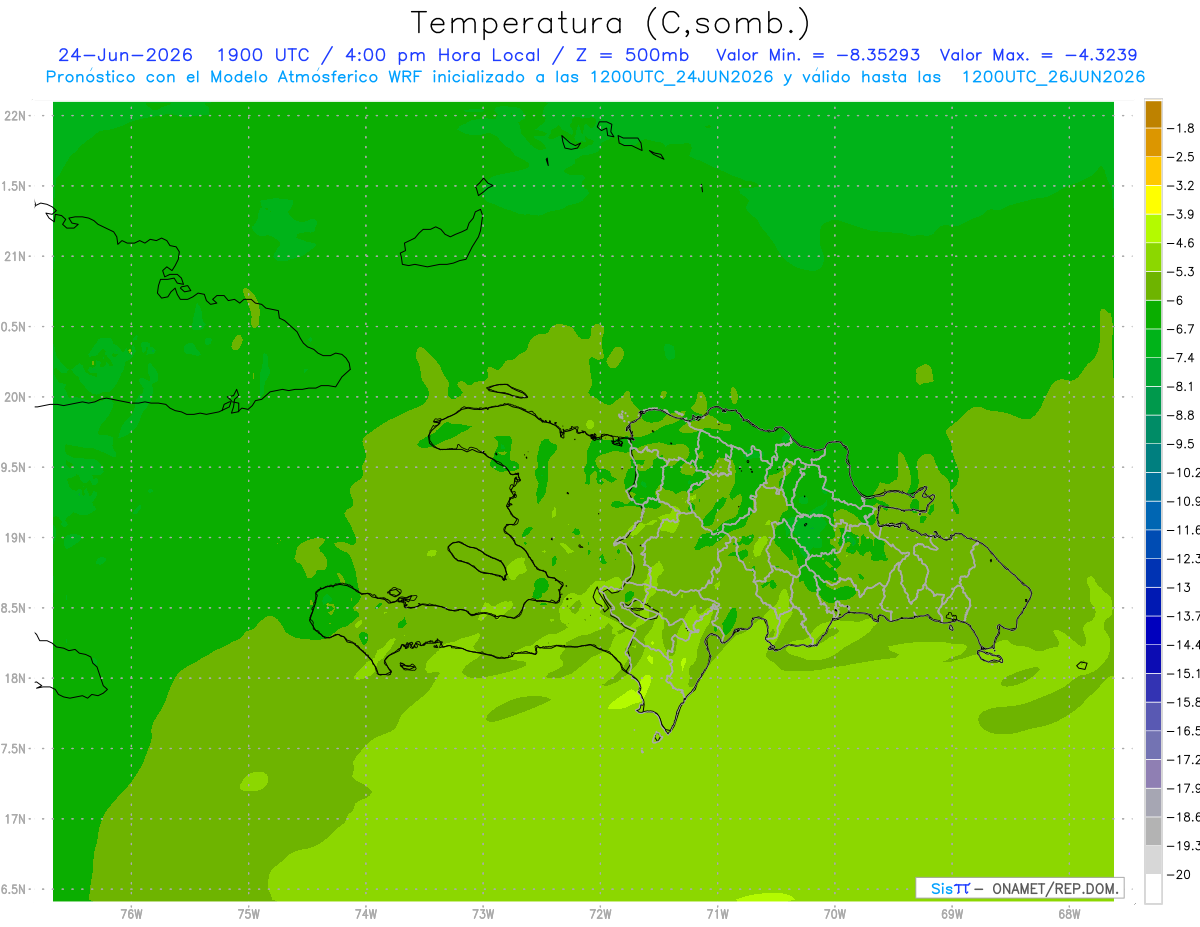This screenshot has width=1200, height=927.
Task: Click the "ONAMET/REP.DOM." credit label
Action: pyautogui.click(x=1055, y=888)
